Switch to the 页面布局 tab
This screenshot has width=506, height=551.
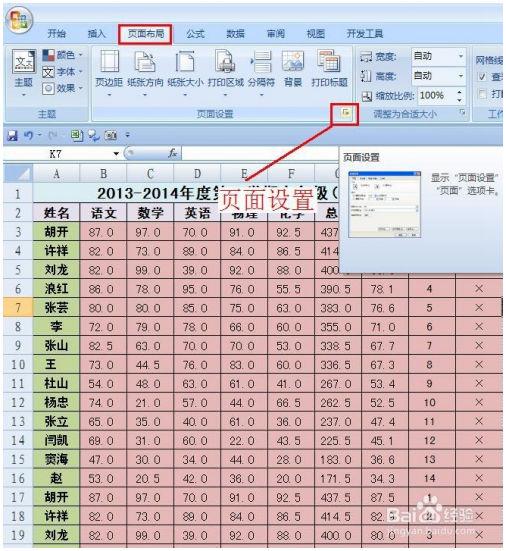pyautogui.click(x=145, y=34)
